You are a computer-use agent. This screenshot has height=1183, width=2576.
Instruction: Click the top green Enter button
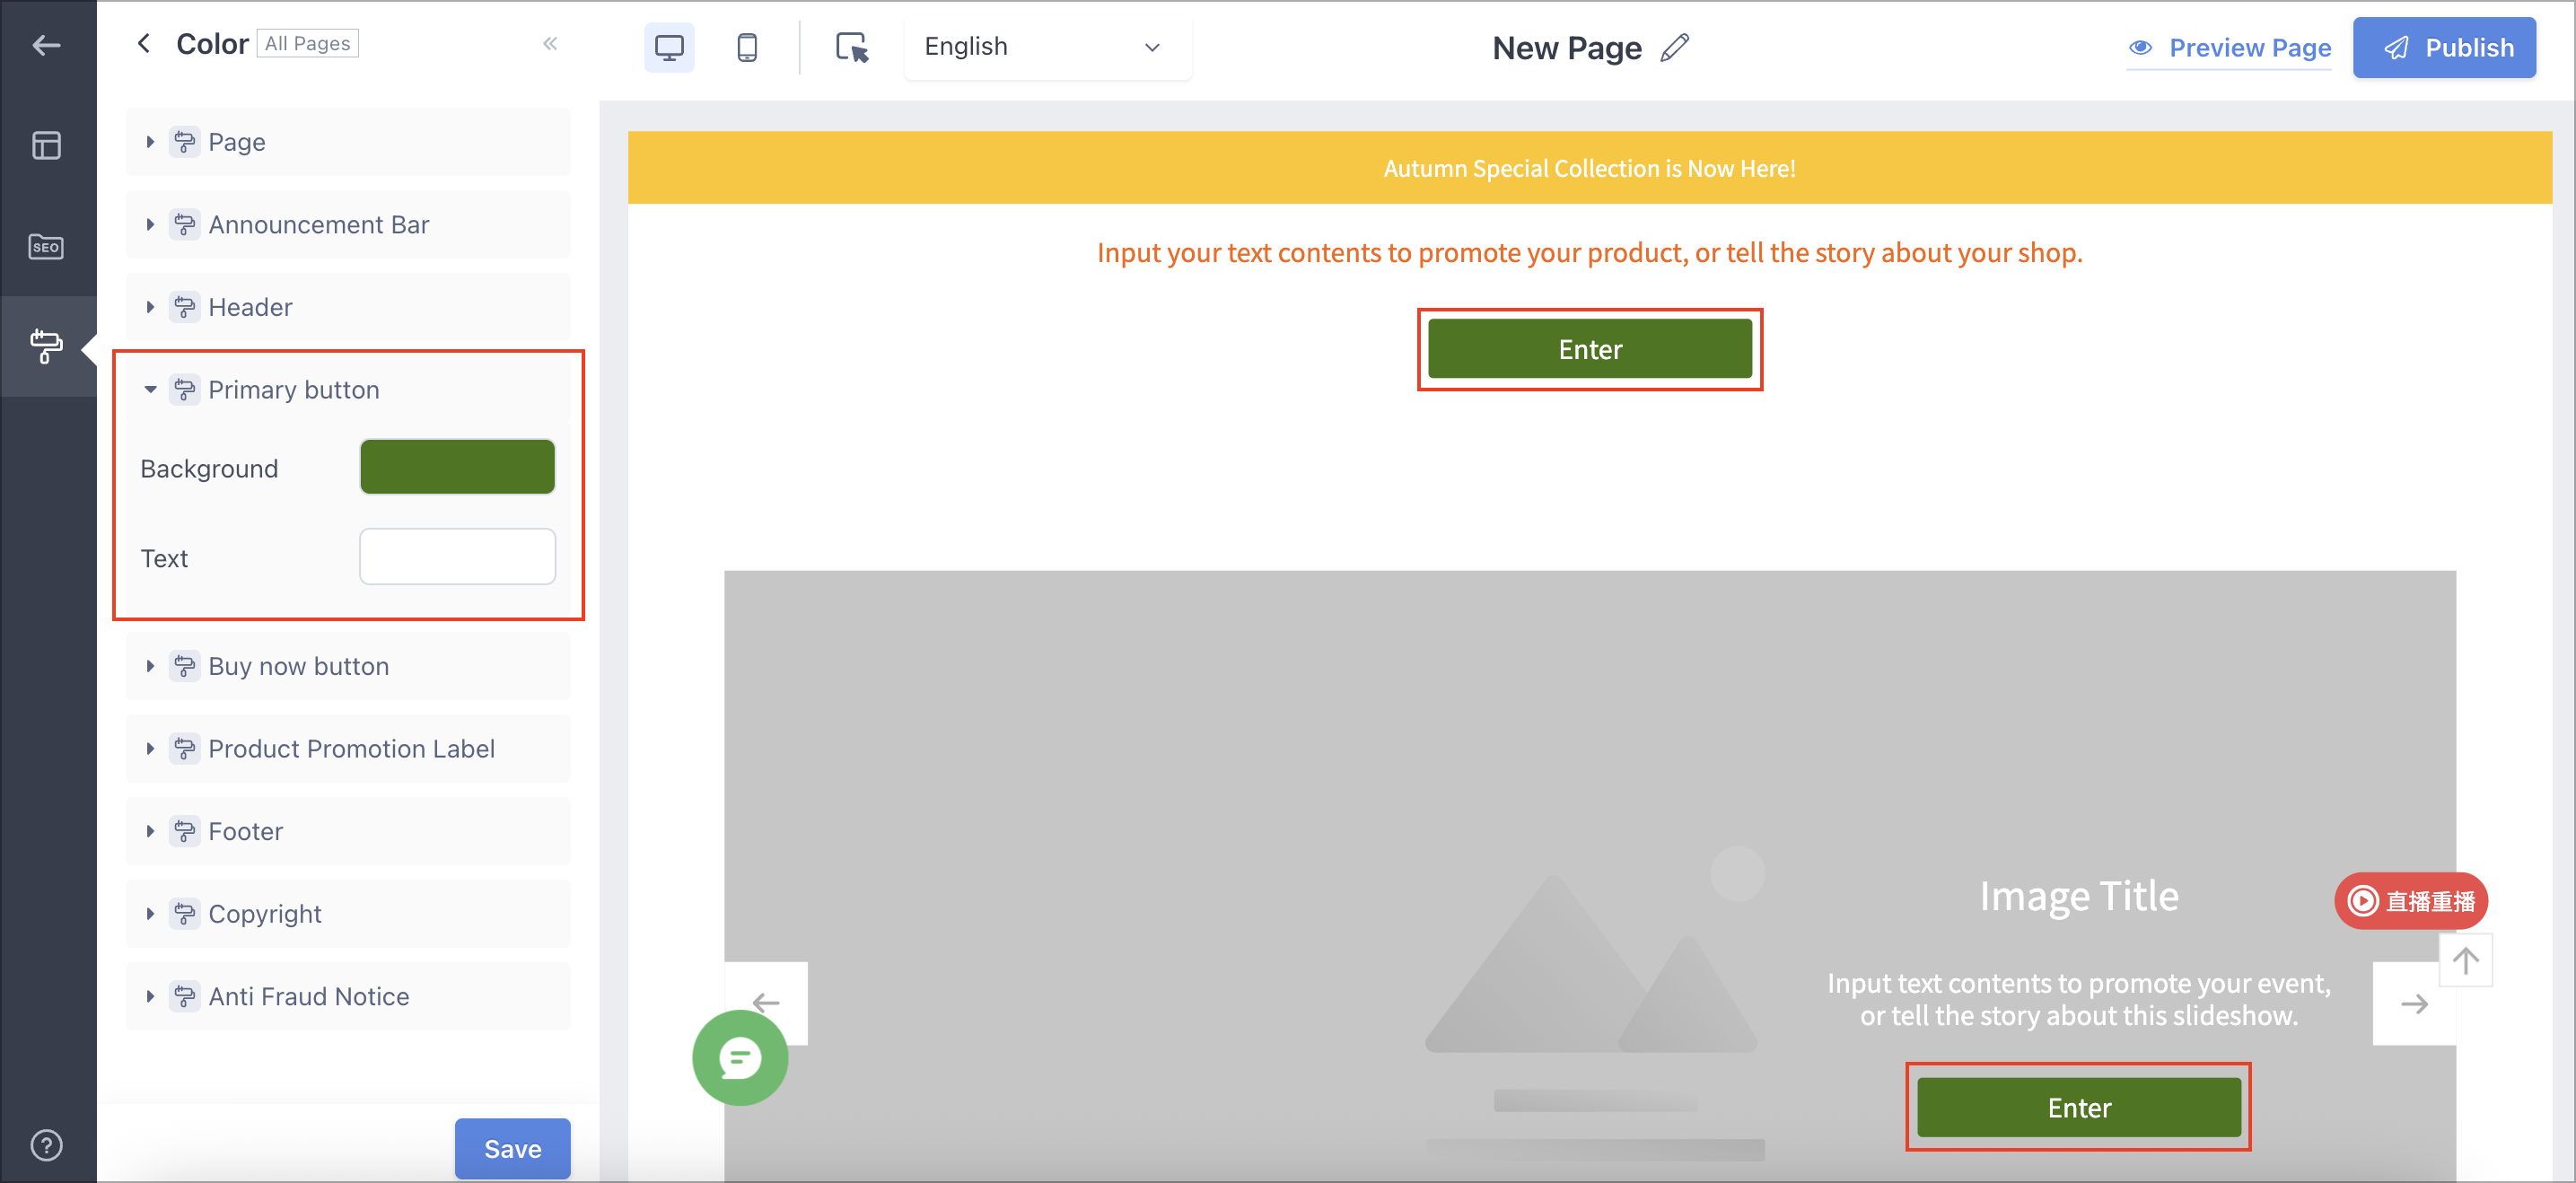click(x=1589, y=349)
